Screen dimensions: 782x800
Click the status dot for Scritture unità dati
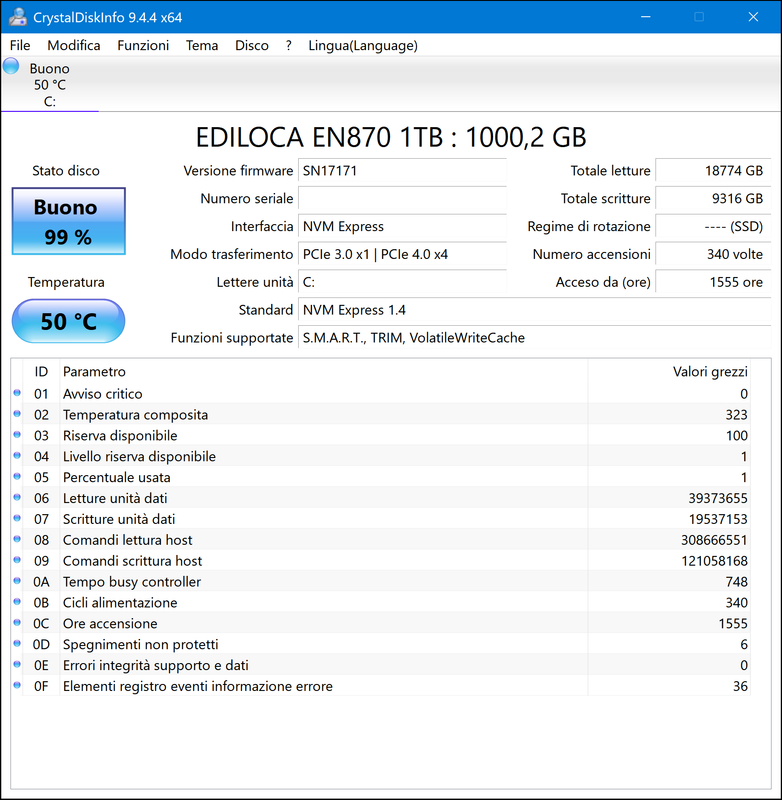pos(17,518)
